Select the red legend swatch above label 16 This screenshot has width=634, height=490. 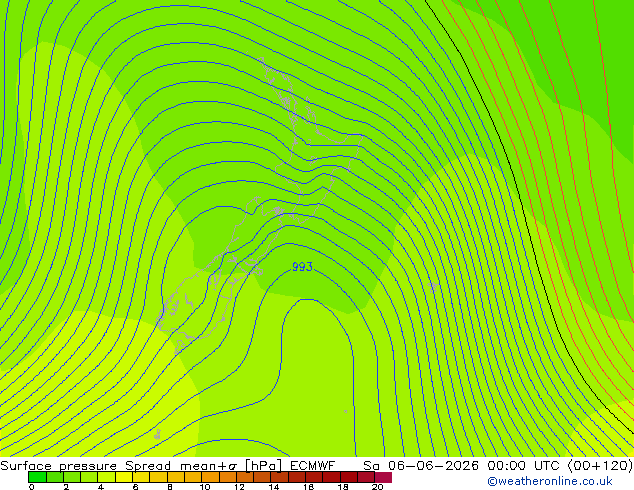click(314, 477)
